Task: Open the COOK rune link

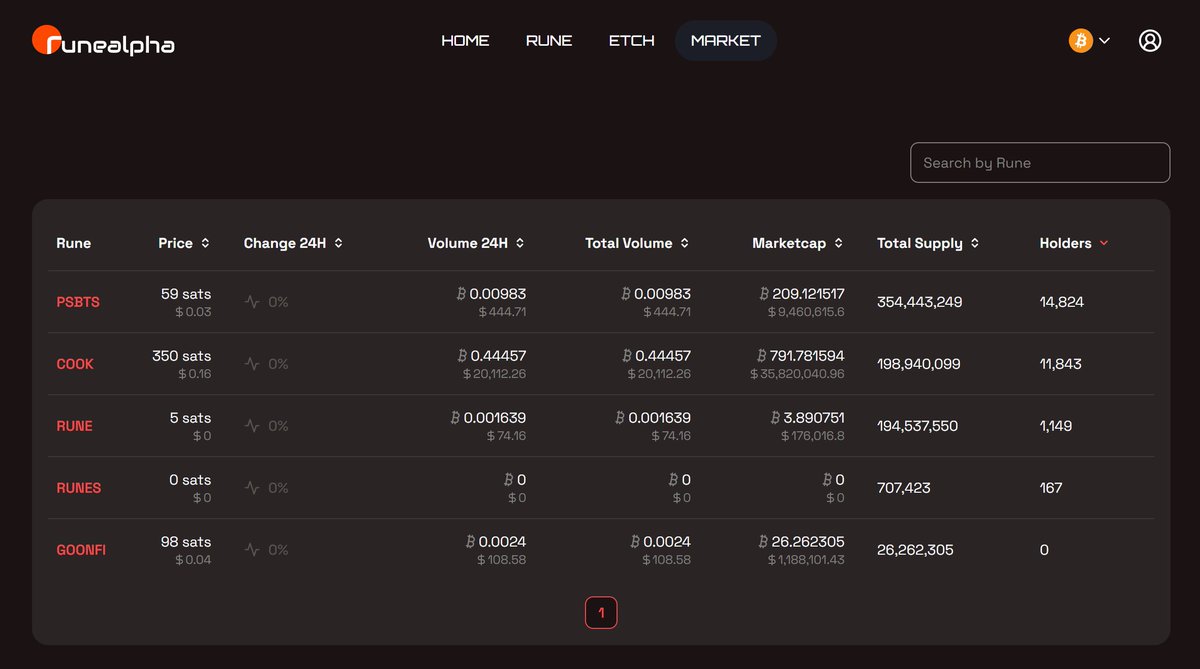Action: coord(75,364)
